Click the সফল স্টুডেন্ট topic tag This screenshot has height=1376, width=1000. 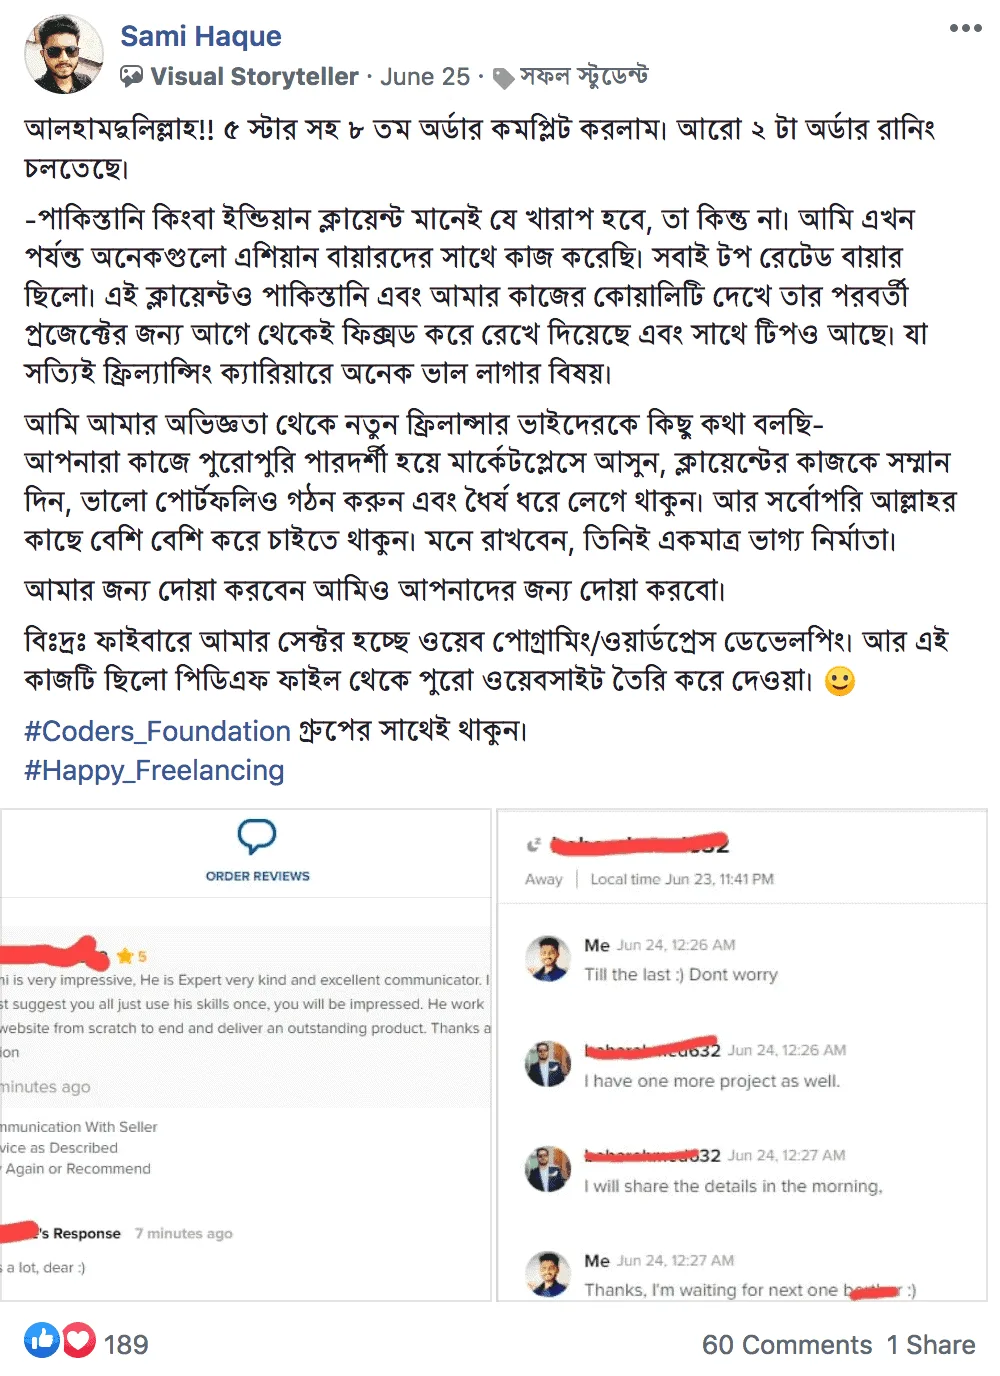(x=584, y=76)
